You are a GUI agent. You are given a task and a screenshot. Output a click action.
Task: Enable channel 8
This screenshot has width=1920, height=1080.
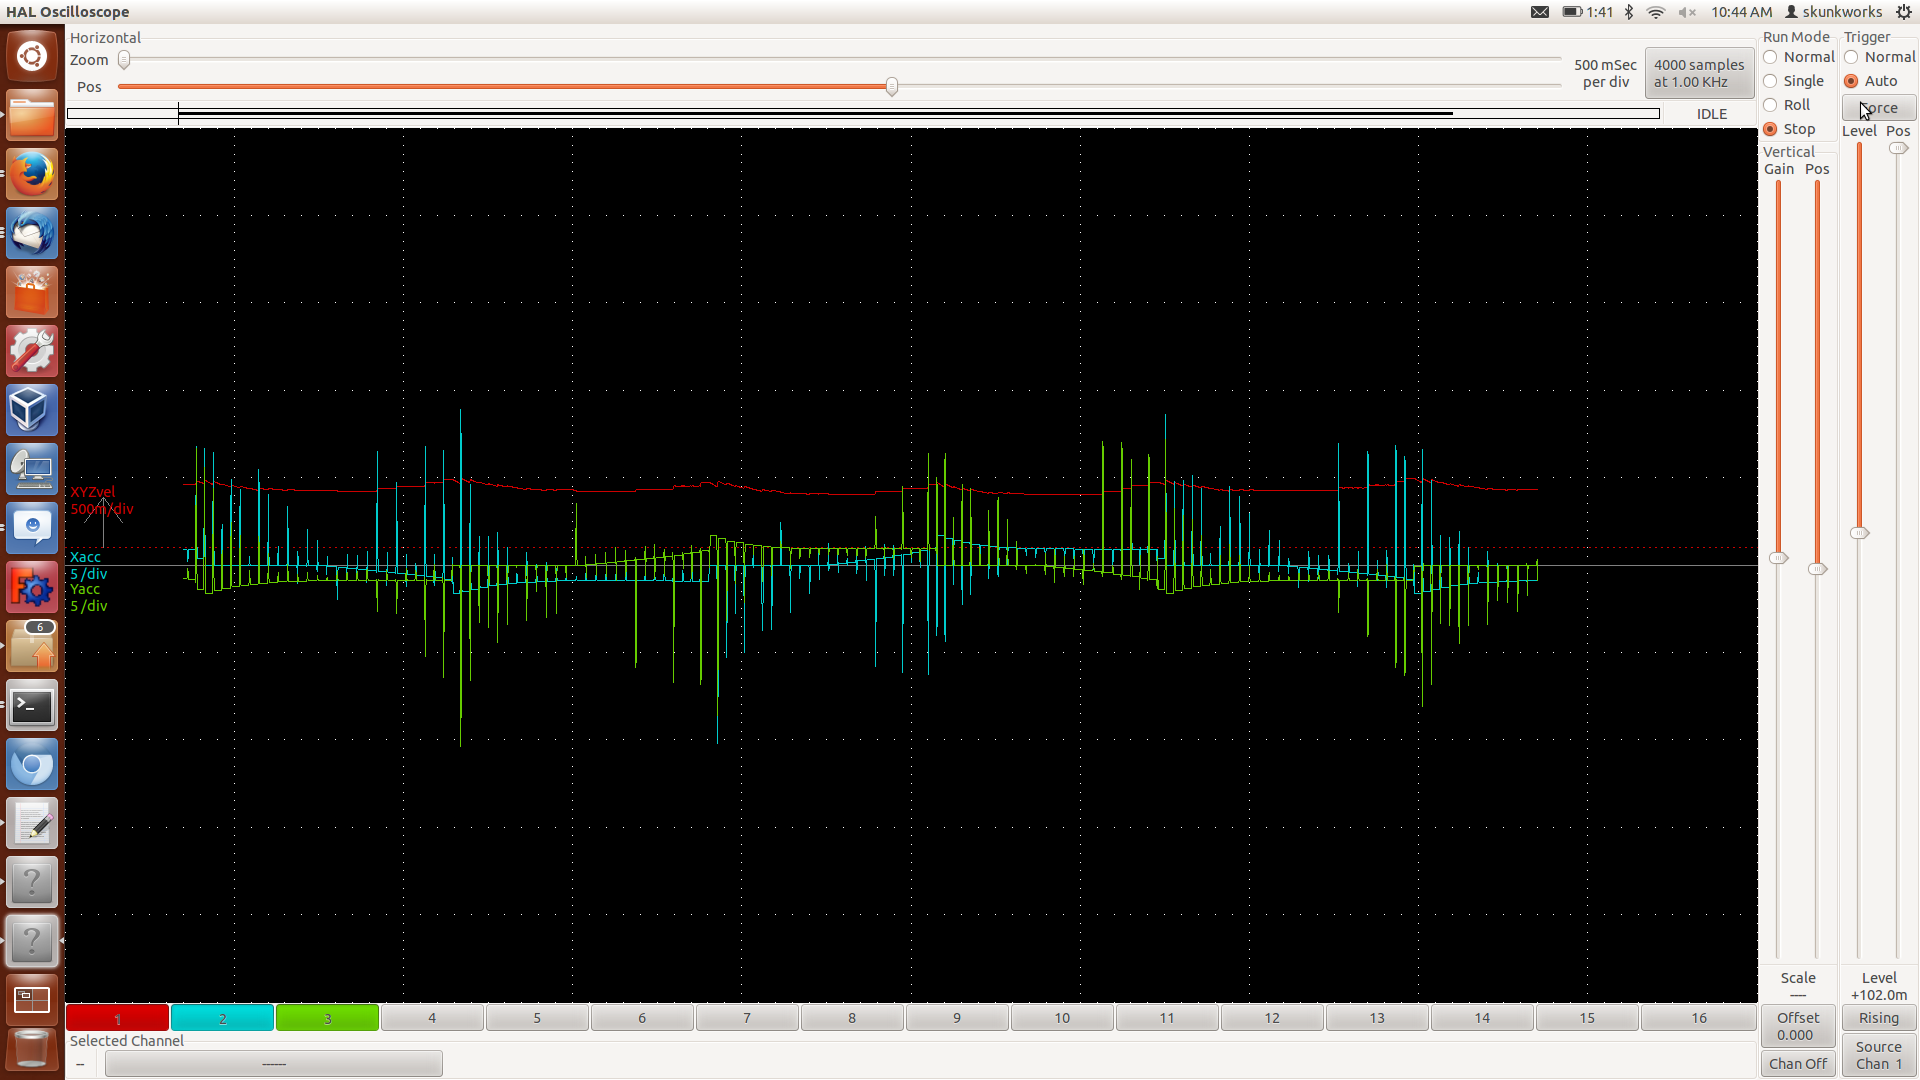tap(852, 1018)
